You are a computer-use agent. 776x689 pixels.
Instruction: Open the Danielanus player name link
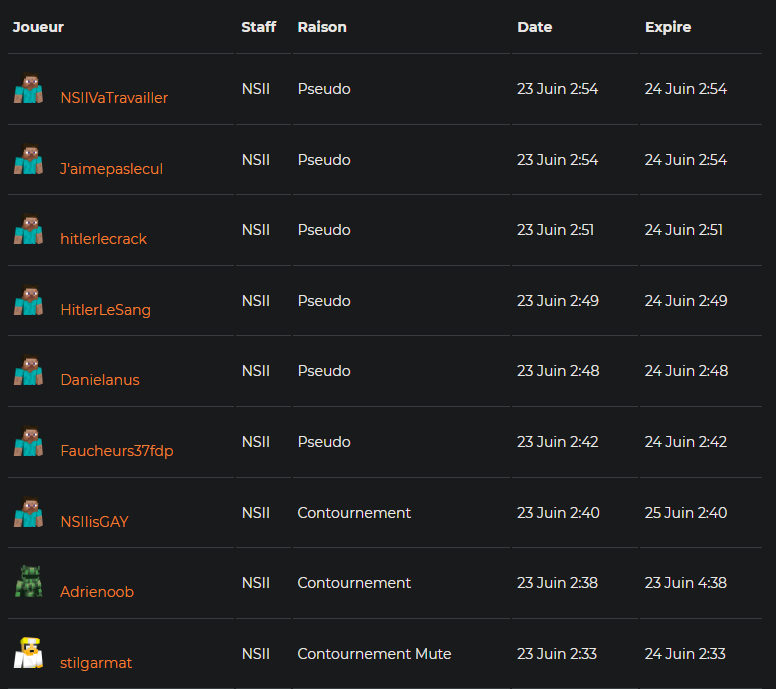[100, 380]
